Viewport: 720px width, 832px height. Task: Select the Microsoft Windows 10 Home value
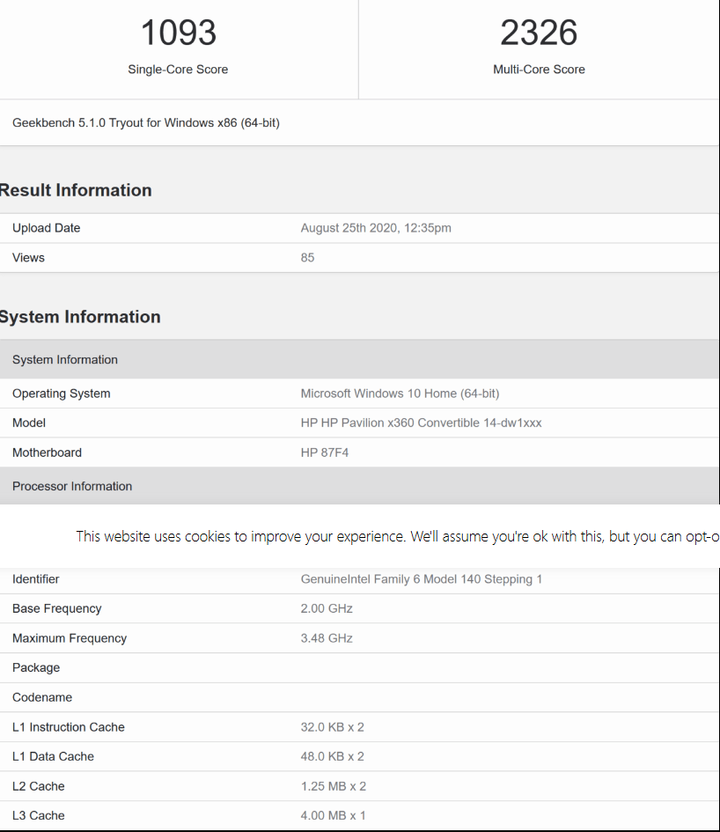400,394
